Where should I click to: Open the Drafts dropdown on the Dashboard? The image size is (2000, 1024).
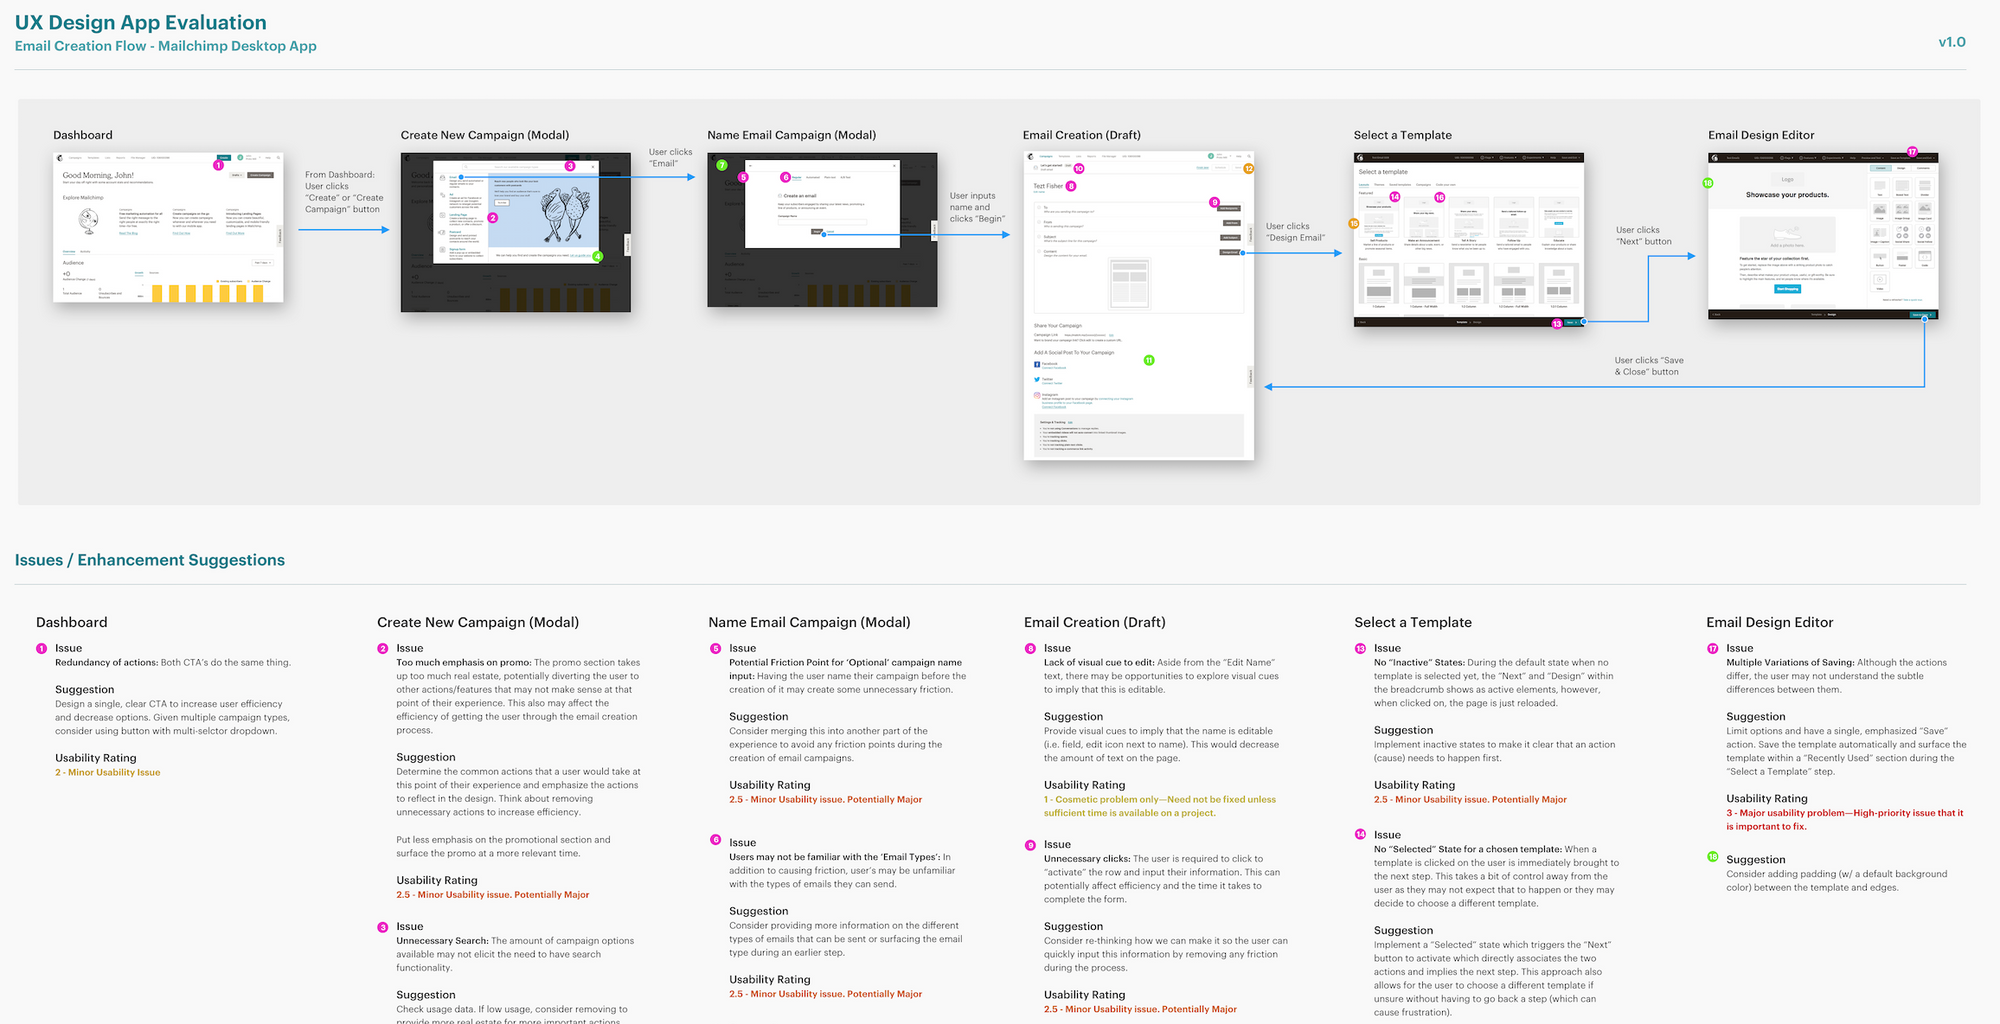click(x=237, y=175)
